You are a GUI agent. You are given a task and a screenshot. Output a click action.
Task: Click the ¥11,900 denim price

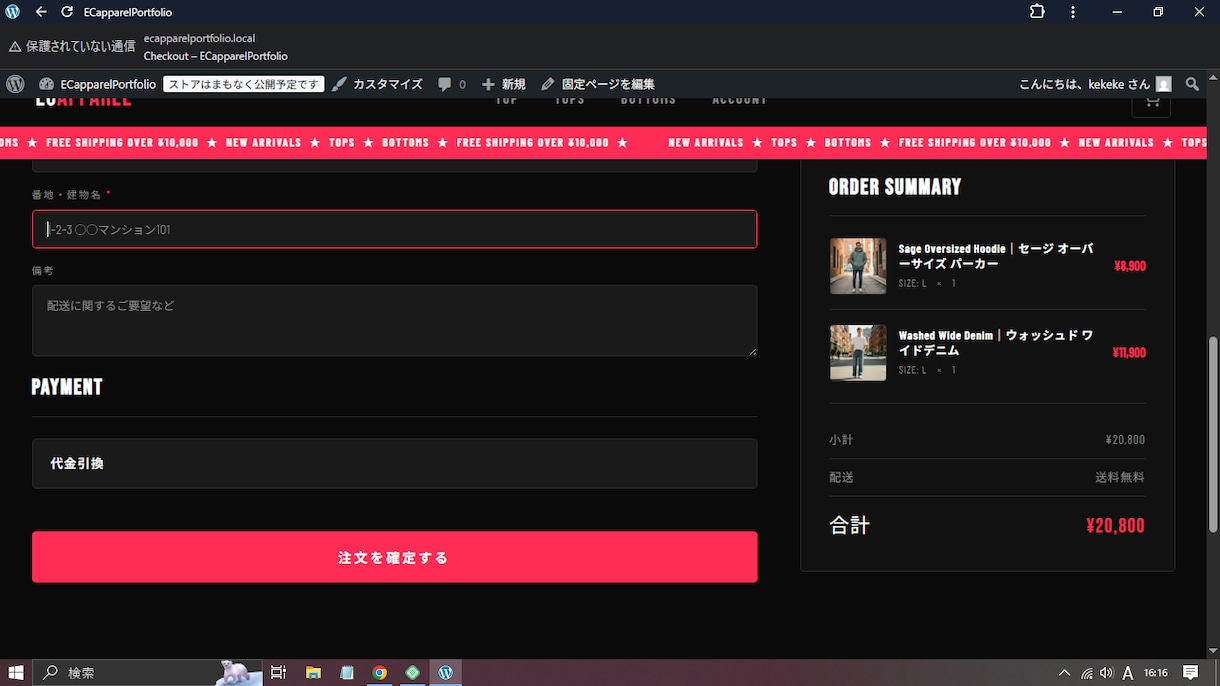pyautogui.click(x=1129, y=352)
